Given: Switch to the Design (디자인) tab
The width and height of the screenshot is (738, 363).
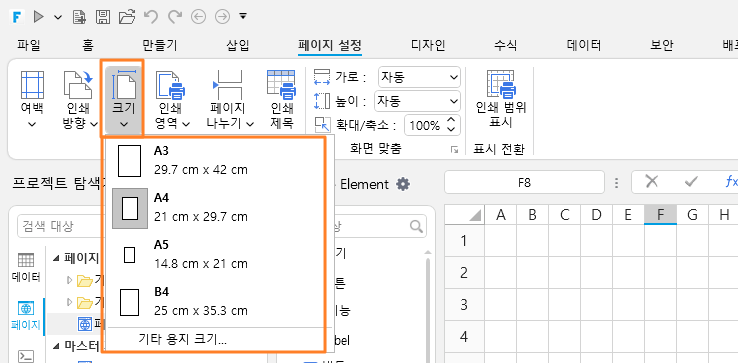Looking at the screenshot, I should click(428, 46).
